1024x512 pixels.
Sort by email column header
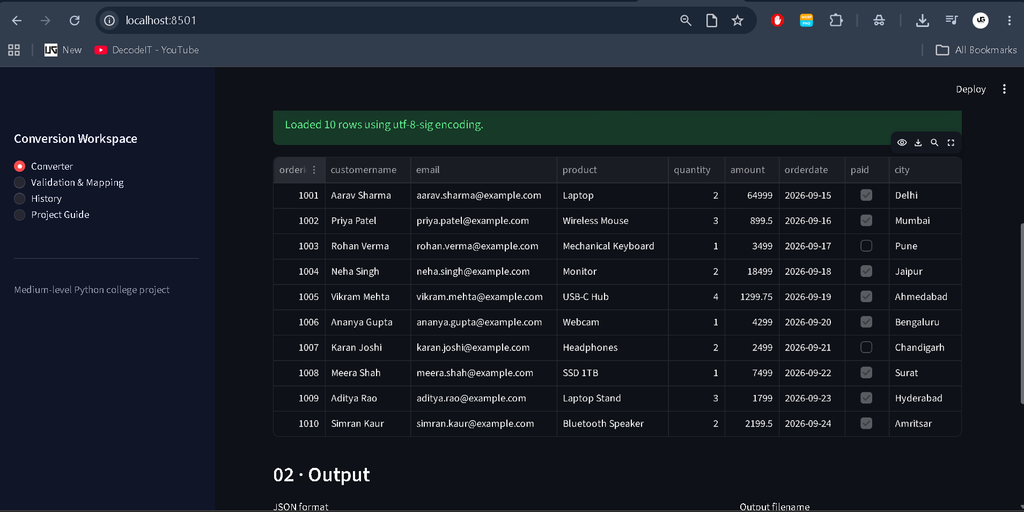pos(483,170)
